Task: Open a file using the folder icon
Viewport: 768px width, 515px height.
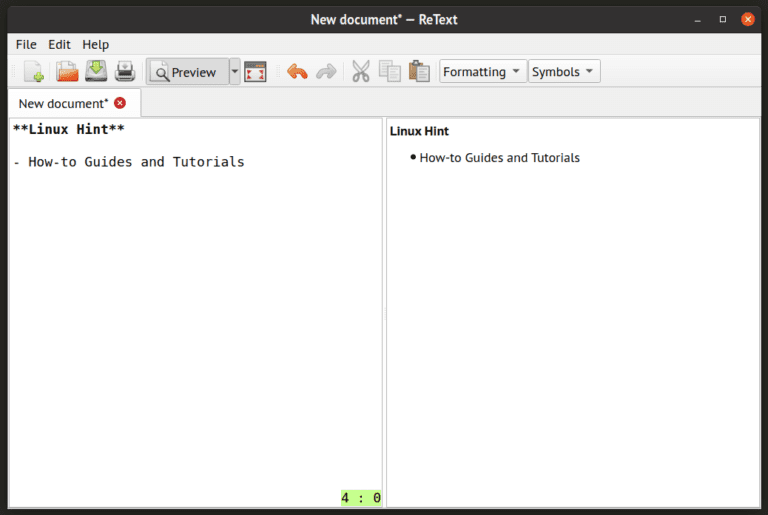Action: (67, 72)
